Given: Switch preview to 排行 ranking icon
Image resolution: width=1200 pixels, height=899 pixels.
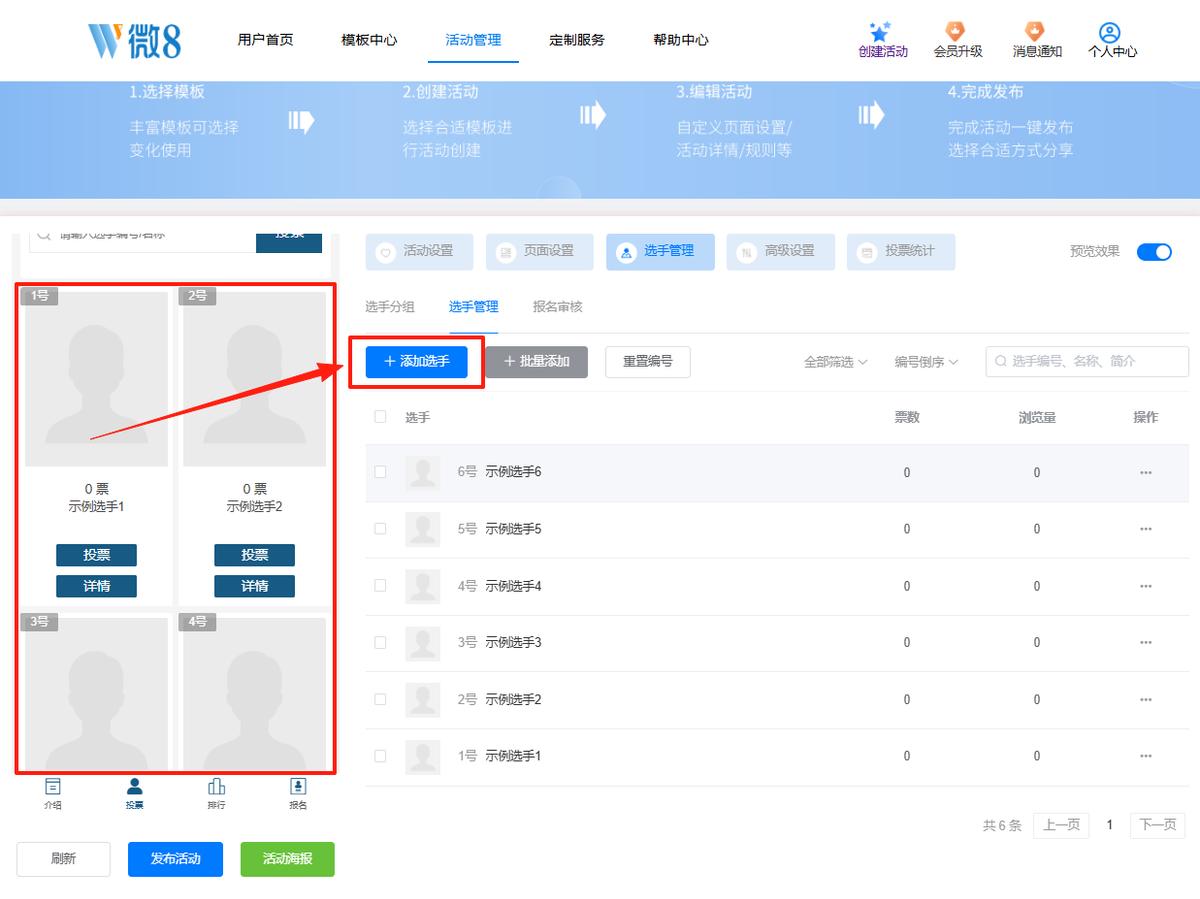Looking at the screenshot, I should (216, 786).
